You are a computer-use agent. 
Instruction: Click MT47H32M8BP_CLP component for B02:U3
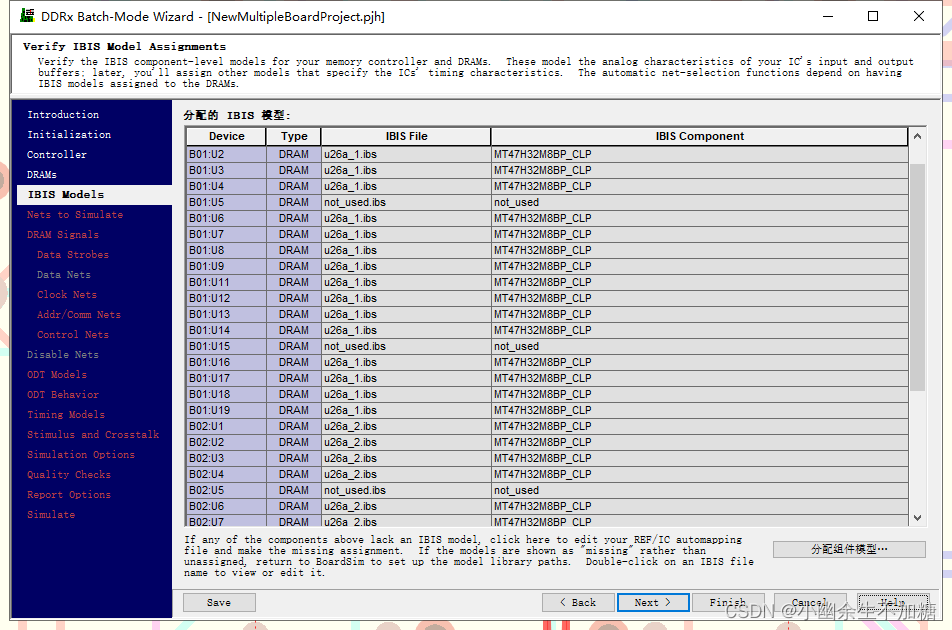tap(699, 458)
